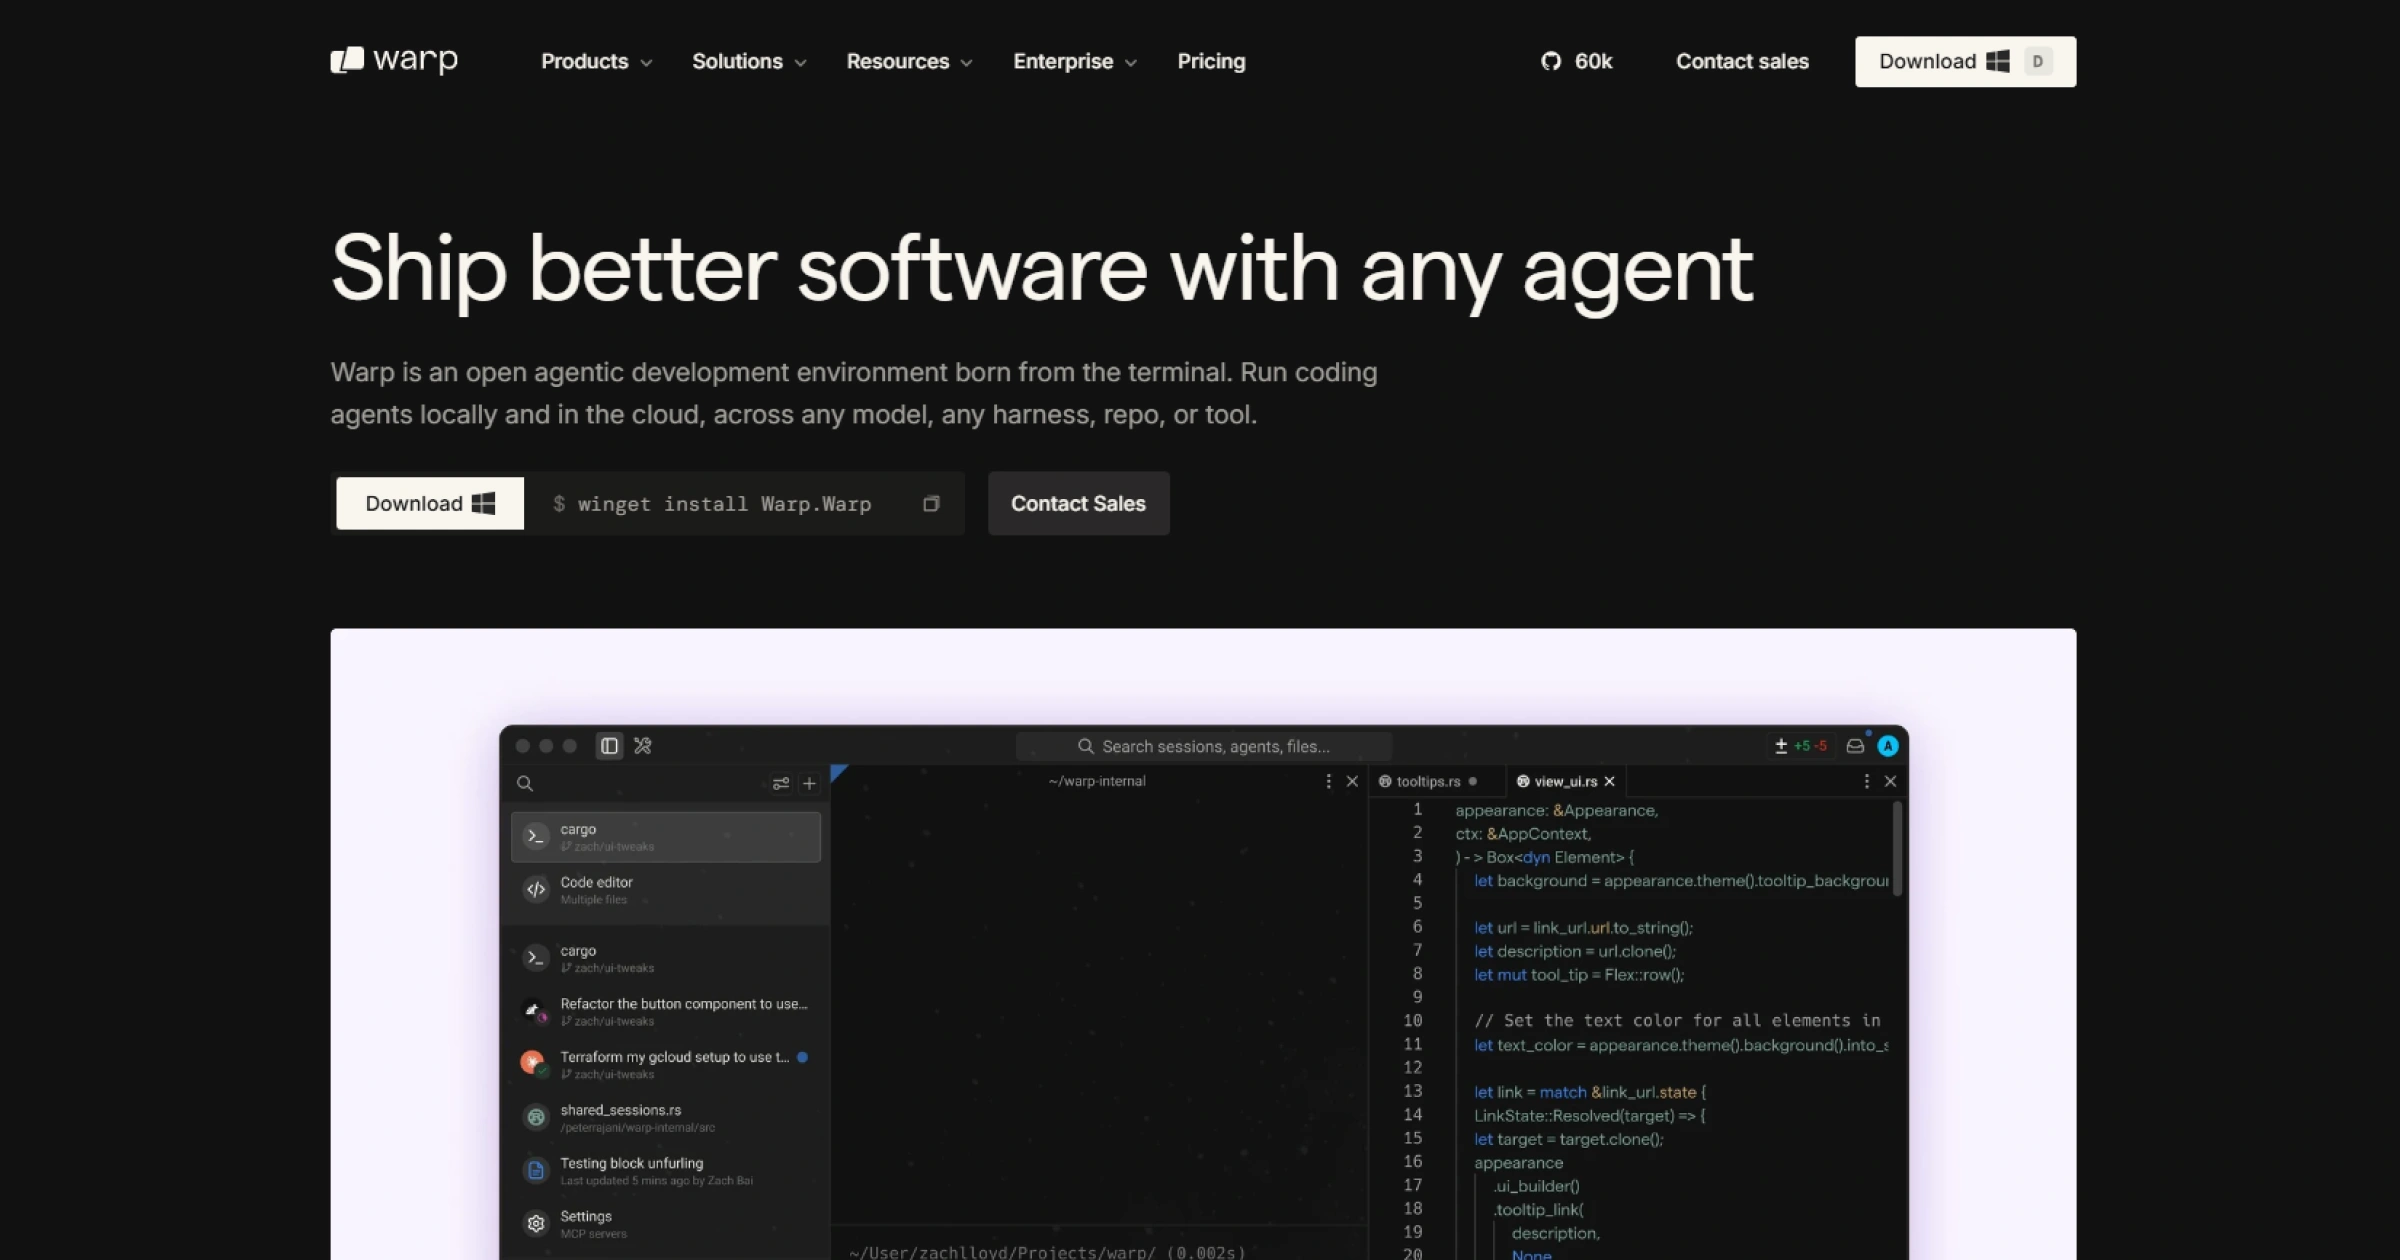Add new session with plus icon
This screenshot has width=2400, height=1260.
[x=809, y=783]
